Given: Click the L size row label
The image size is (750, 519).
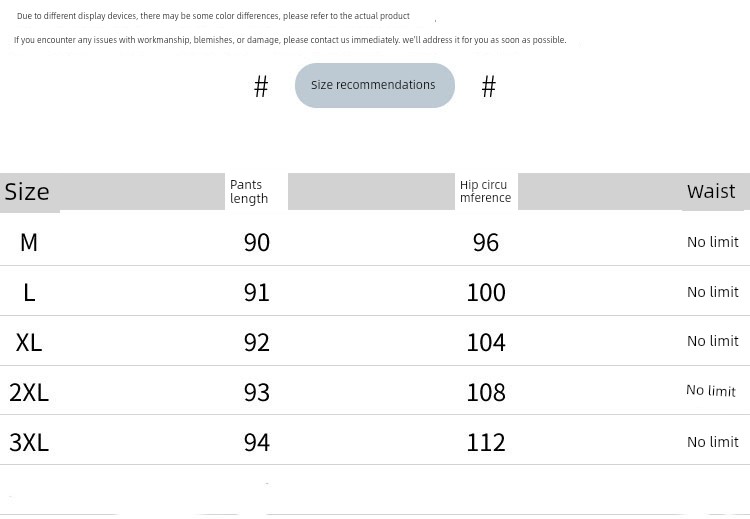Looking at the screenshot, I should pos(29,292).
